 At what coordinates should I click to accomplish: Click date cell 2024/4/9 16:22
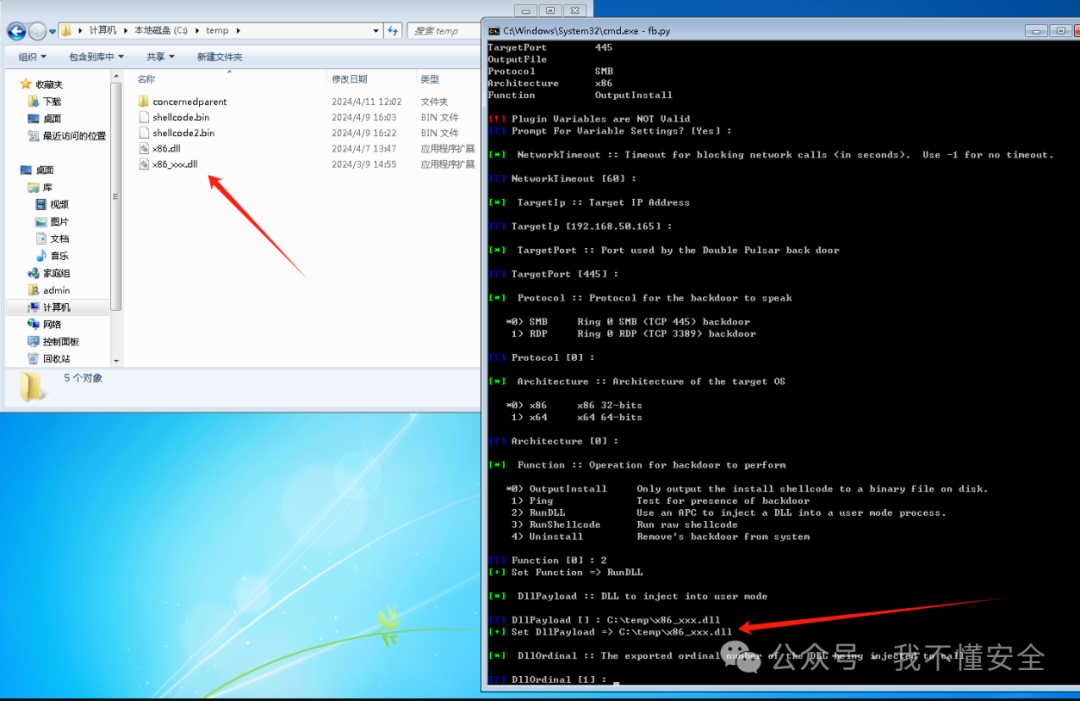pos(364,133)
